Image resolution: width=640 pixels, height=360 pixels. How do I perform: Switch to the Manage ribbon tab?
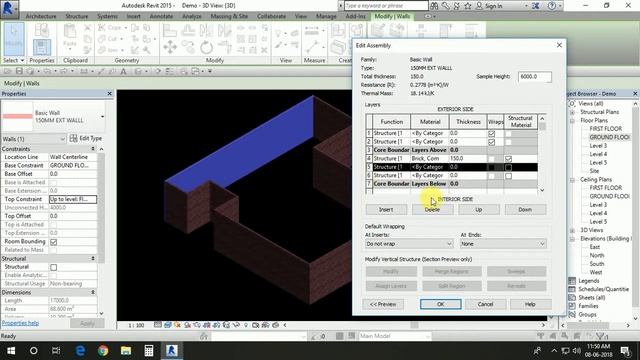click(x=326, y=16)
